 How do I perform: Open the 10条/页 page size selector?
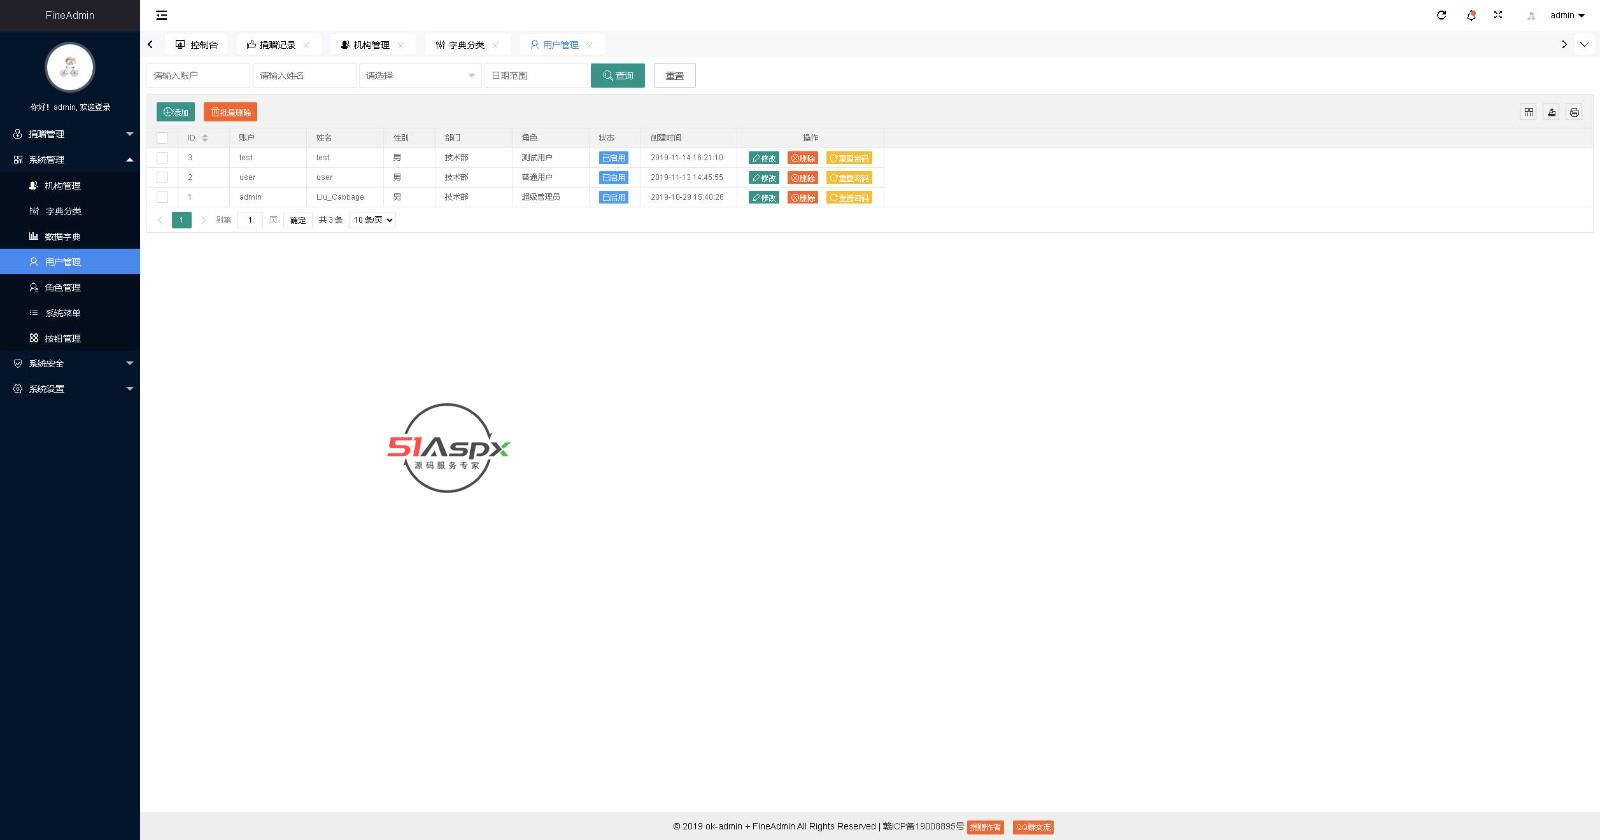click(x=373, y=220)
